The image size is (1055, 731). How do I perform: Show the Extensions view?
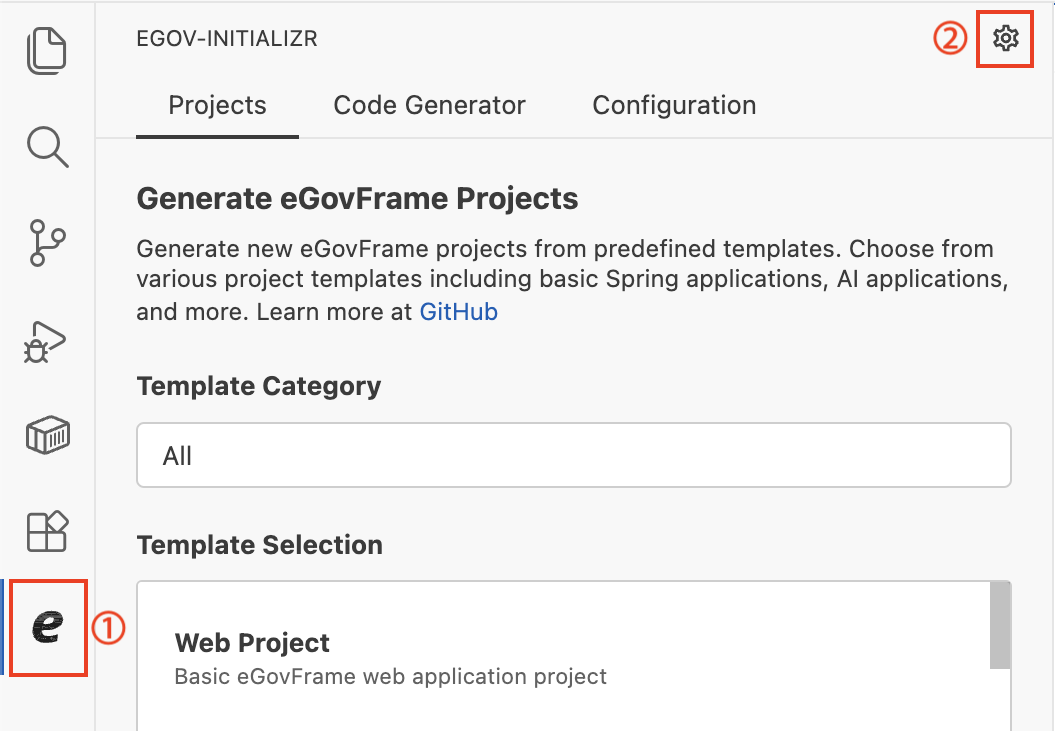coord(47,531)
